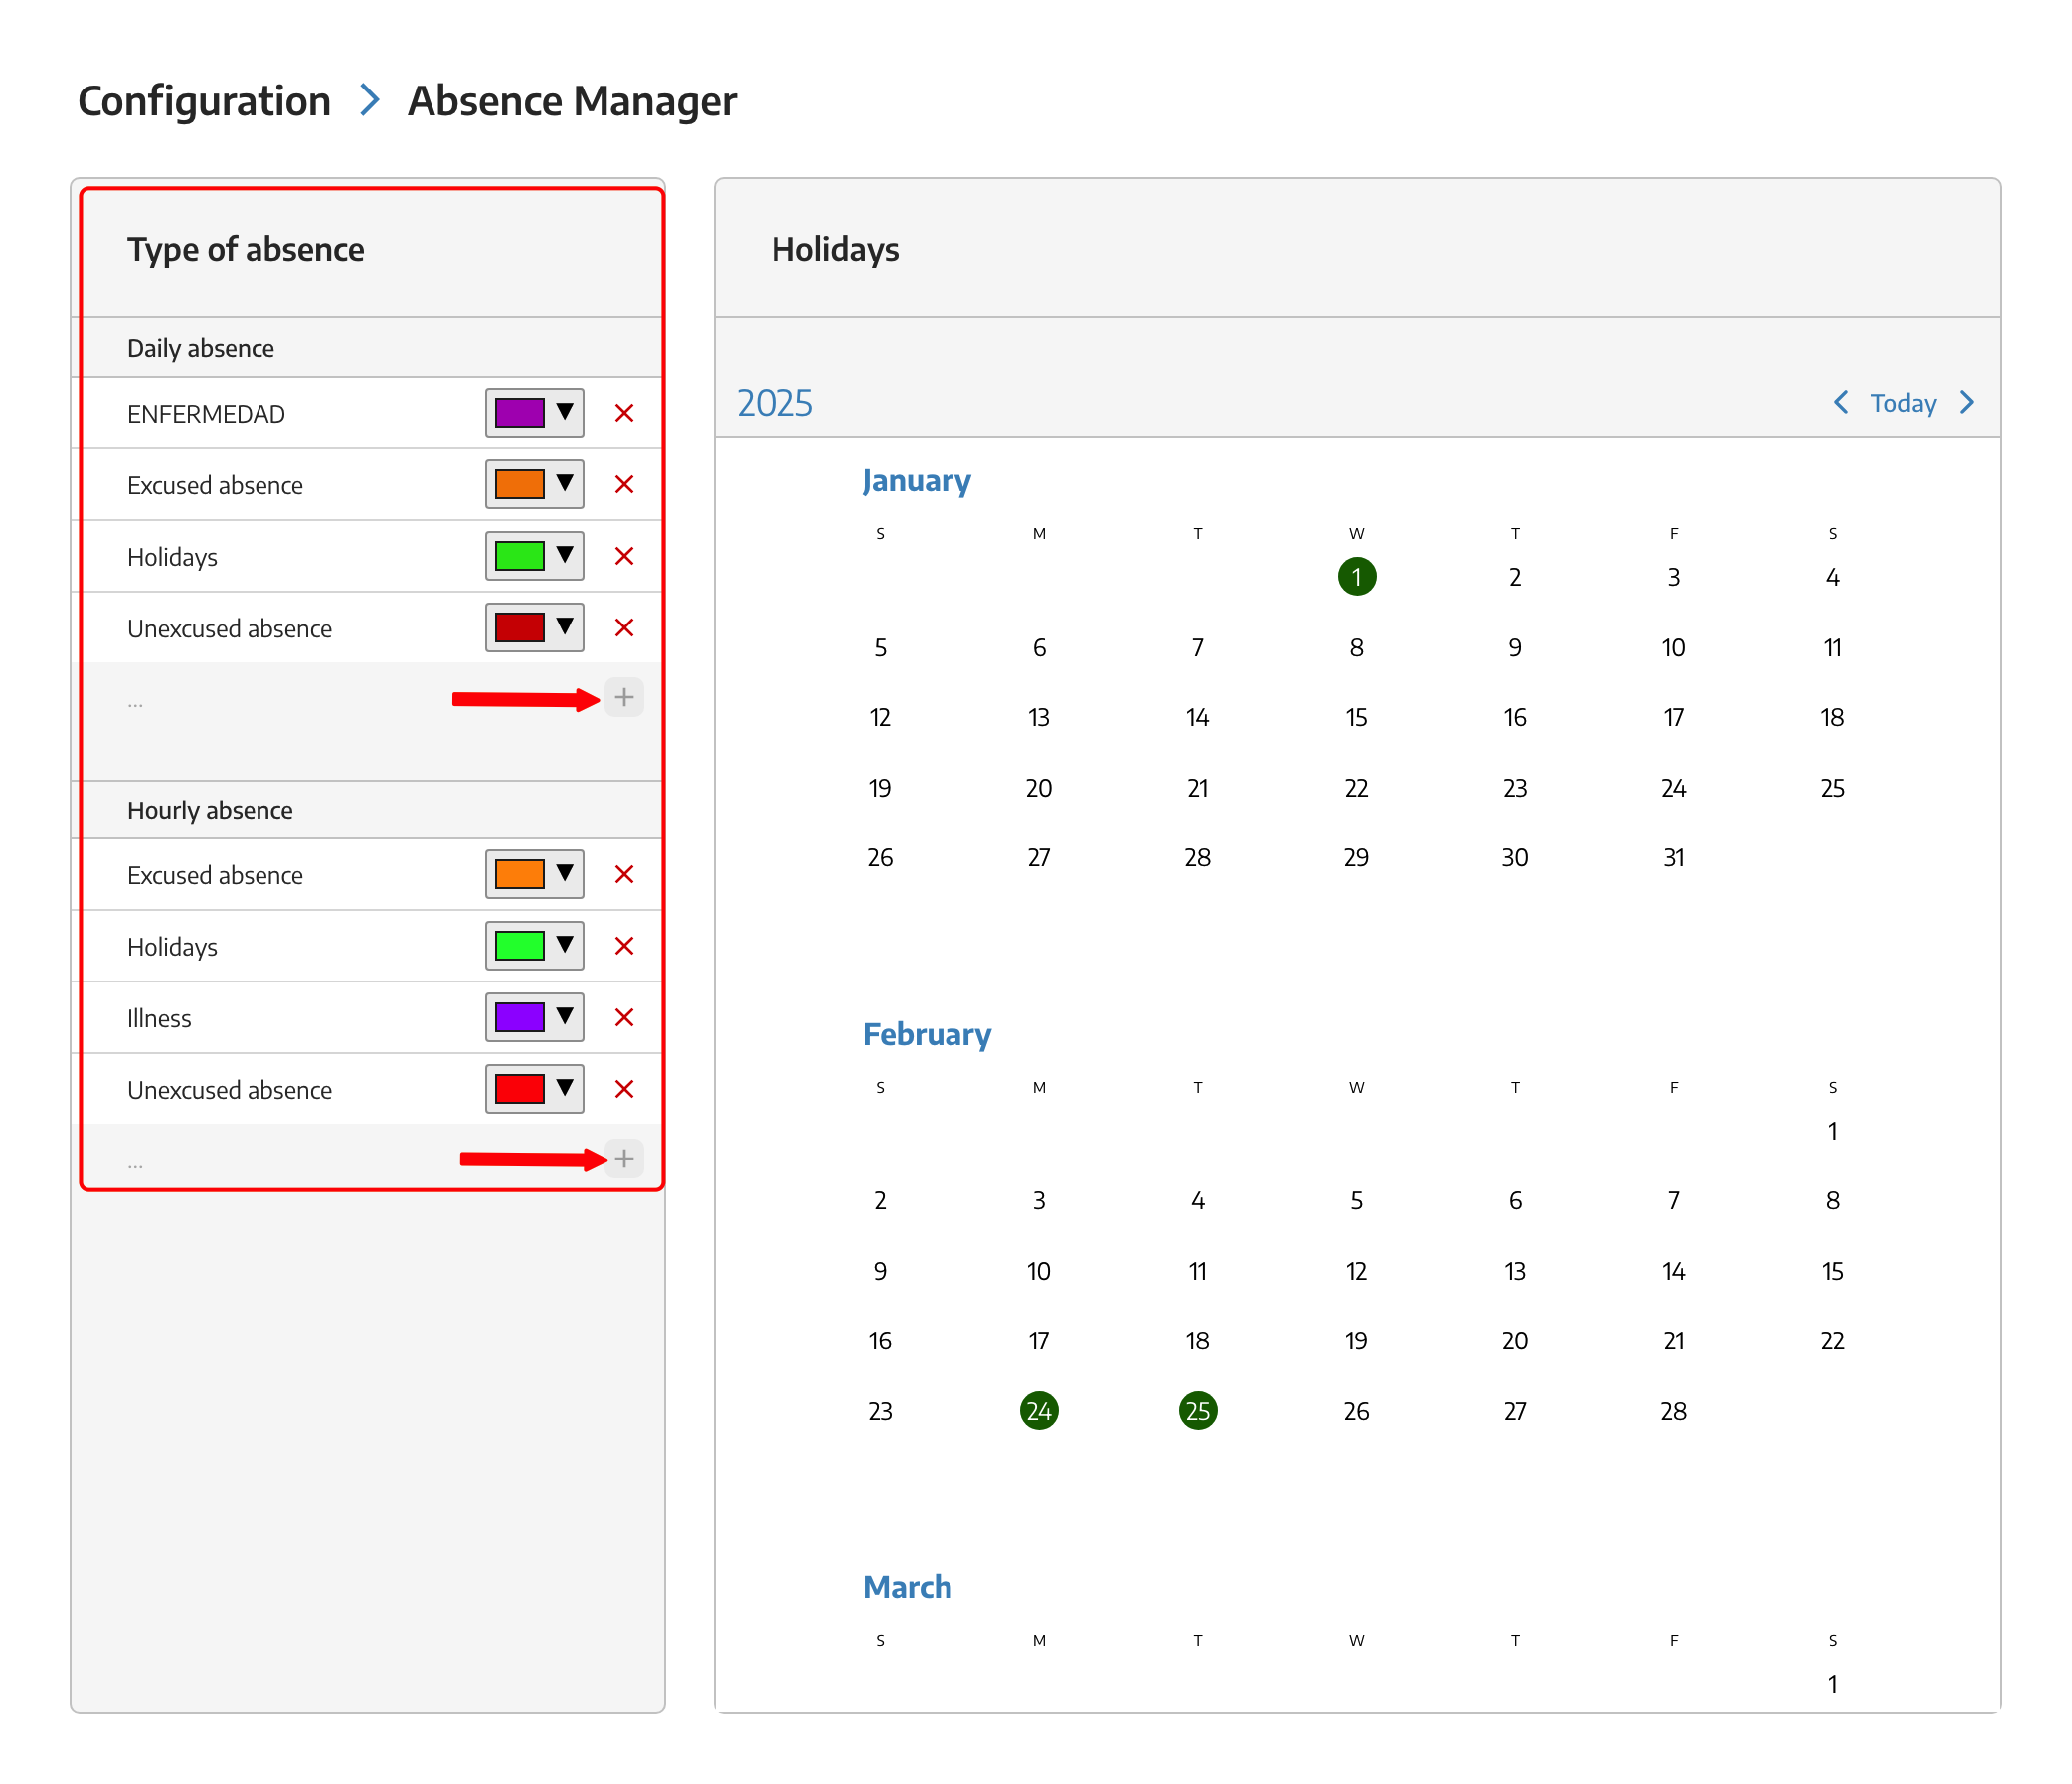Click the March month heading
Image resolution: width=2072 pixels, height=1784 pixels.
pyautogui.click(x=907, y=1587)
